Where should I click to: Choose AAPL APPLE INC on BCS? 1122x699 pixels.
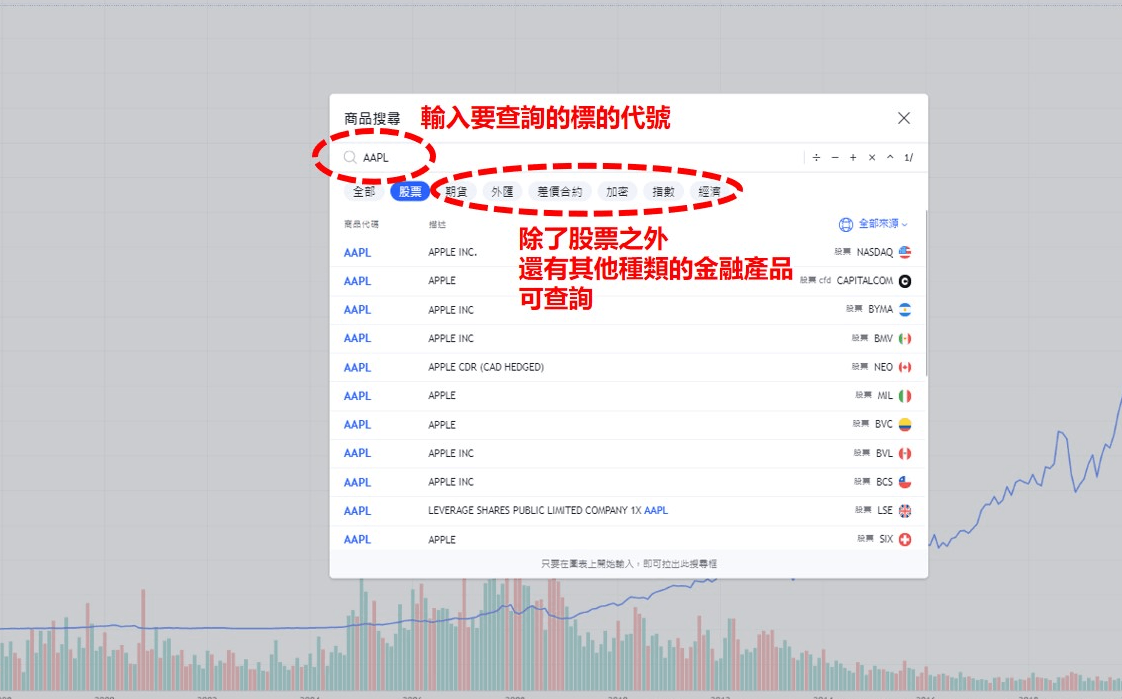point(628,482)
